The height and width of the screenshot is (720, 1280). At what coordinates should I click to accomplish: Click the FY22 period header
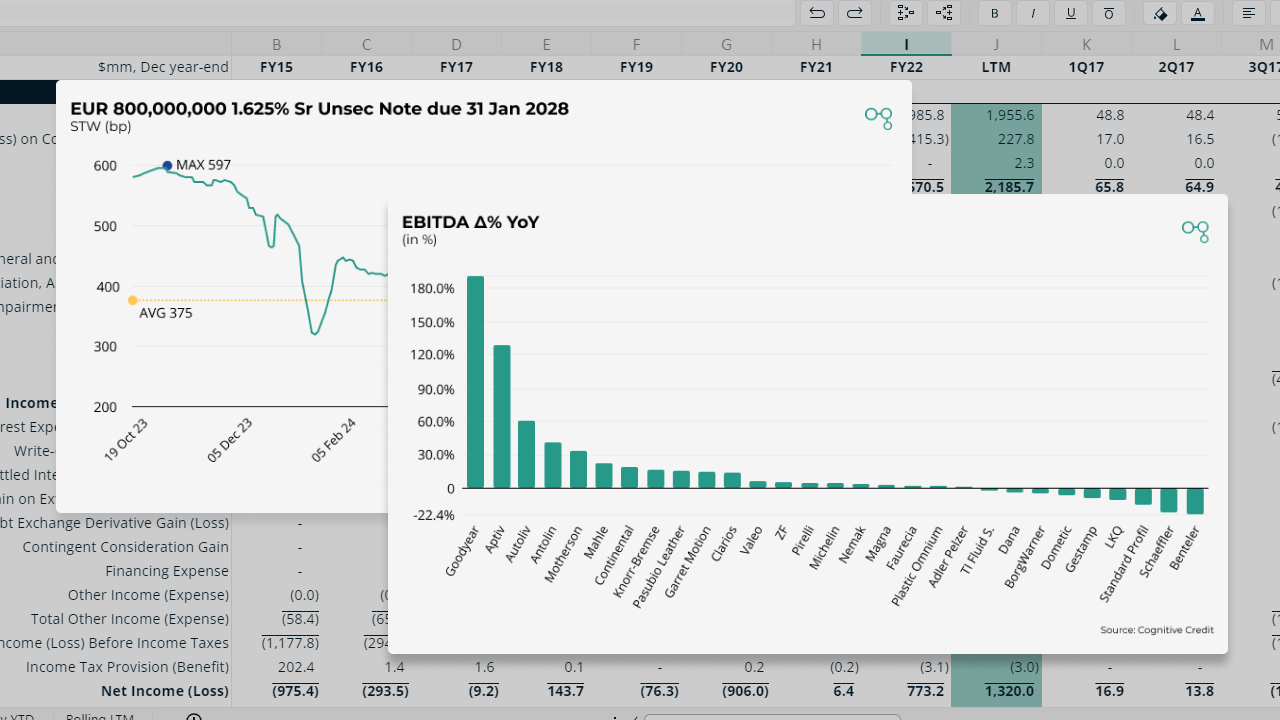[x=906, y=67]
